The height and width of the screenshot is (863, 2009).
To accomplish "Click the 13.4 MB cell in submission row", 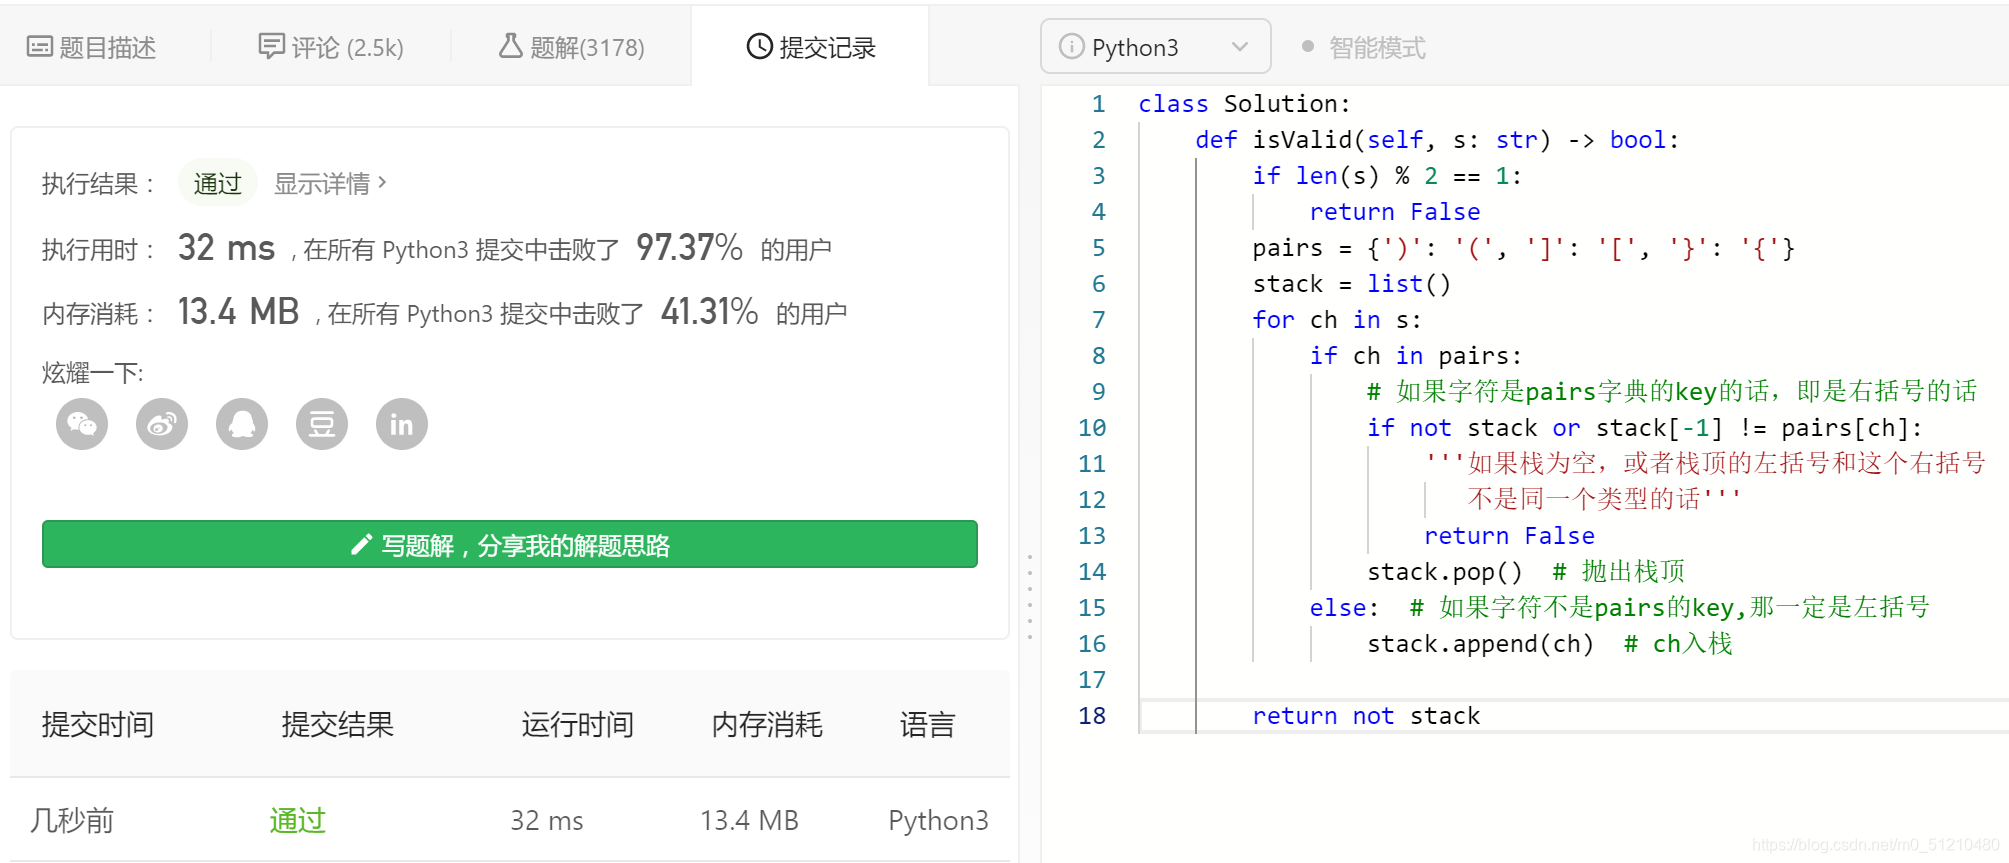I will coord(749,821).
